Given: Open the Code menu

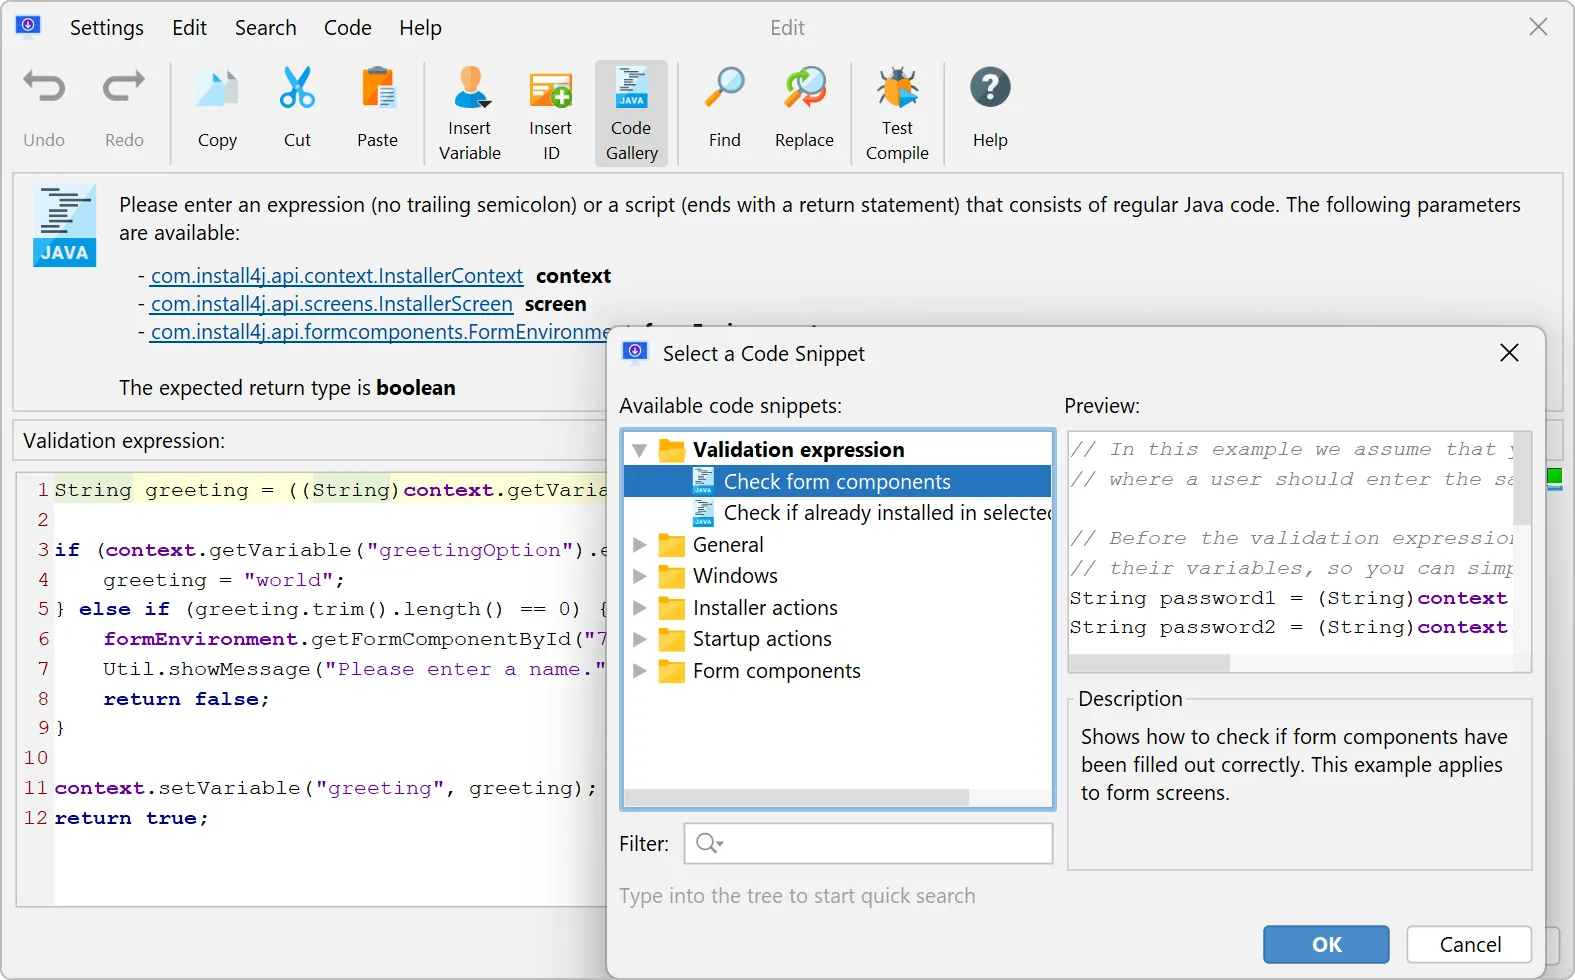Looking at the screenshot, I should [348, 28].
